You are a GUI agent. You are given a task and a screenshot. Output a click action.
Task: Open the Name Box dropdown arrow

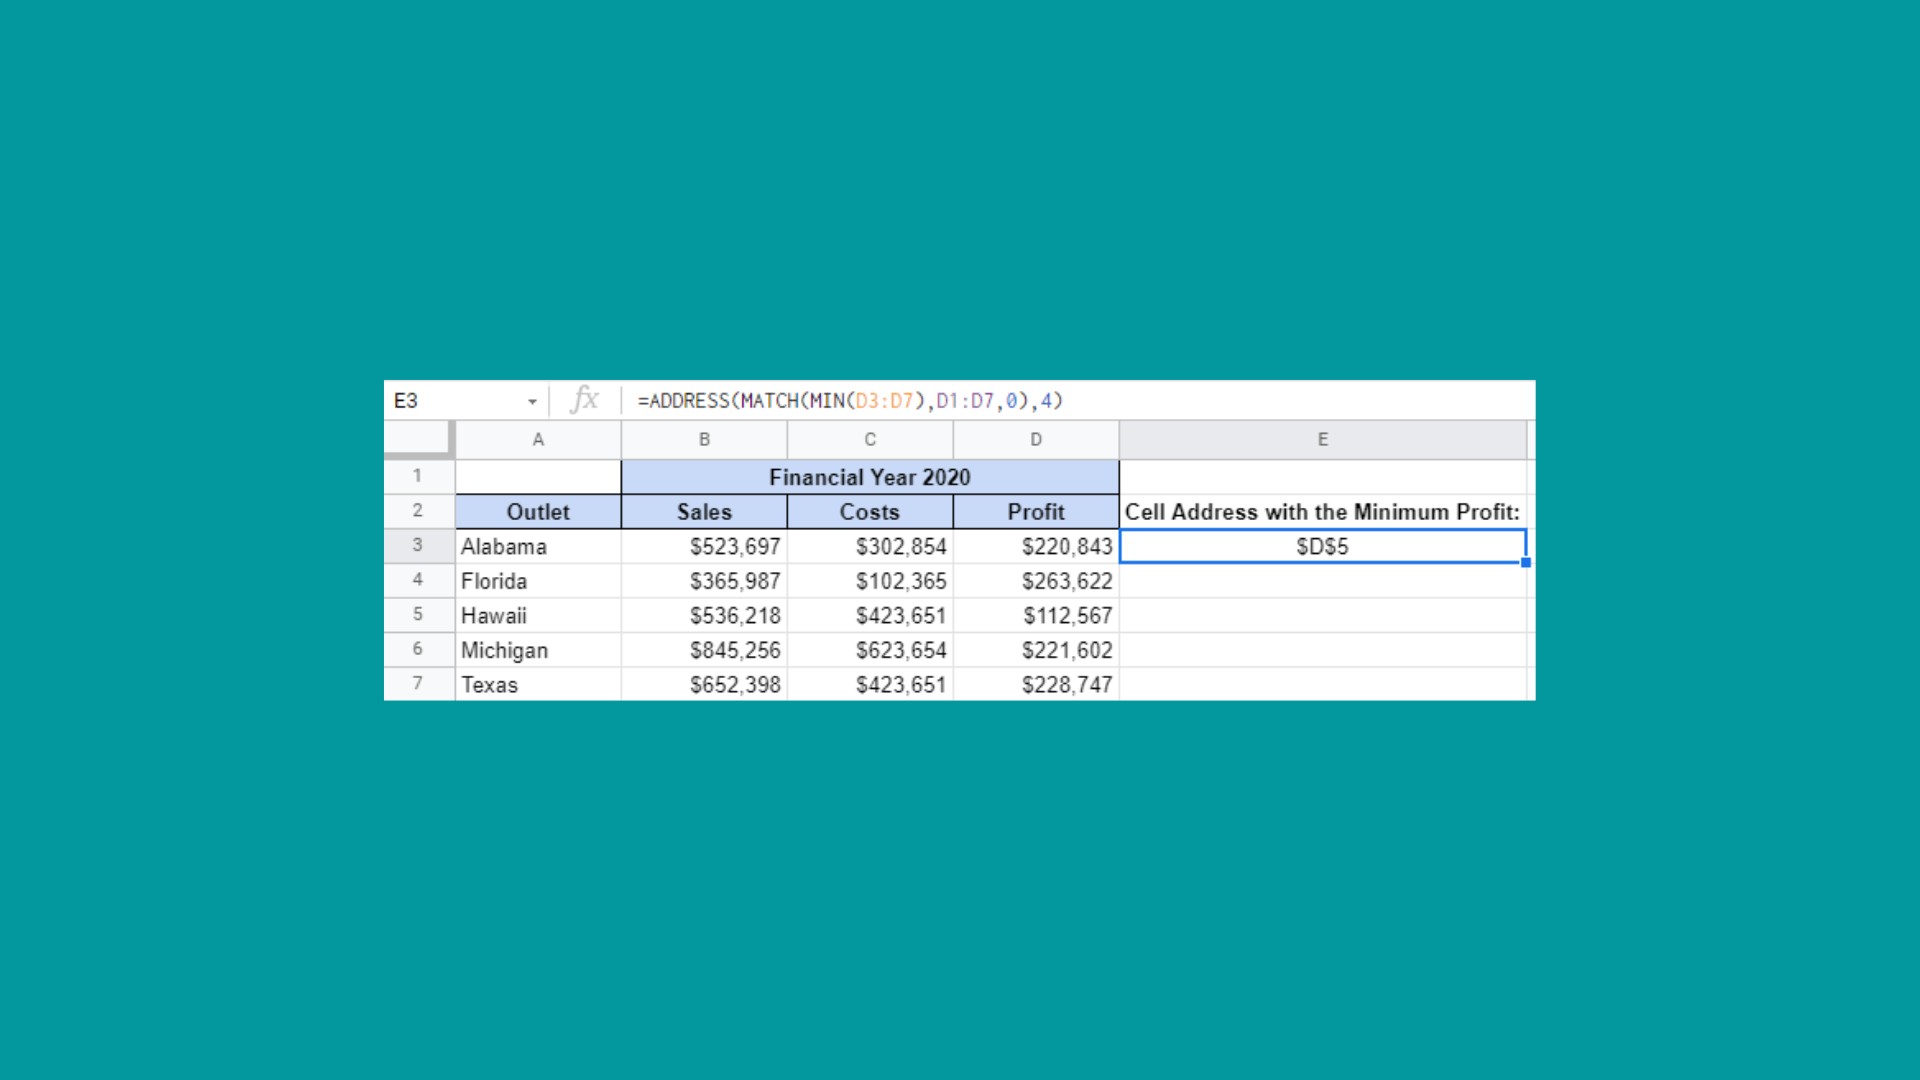pos(532,402)
